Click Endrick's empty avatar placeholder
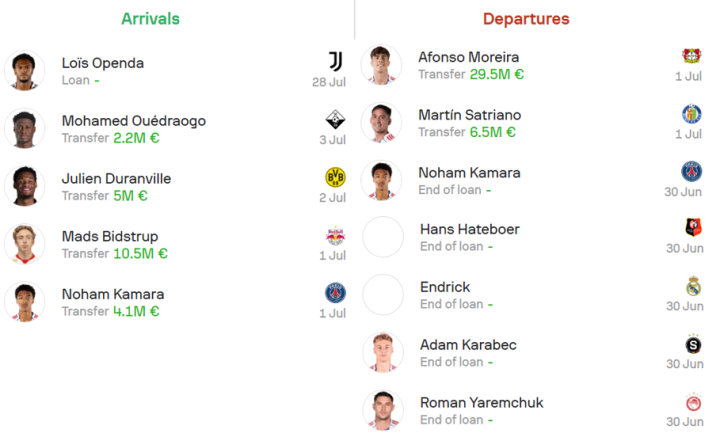The width and height of the screenshot is (720, 437). coord(383,295)
